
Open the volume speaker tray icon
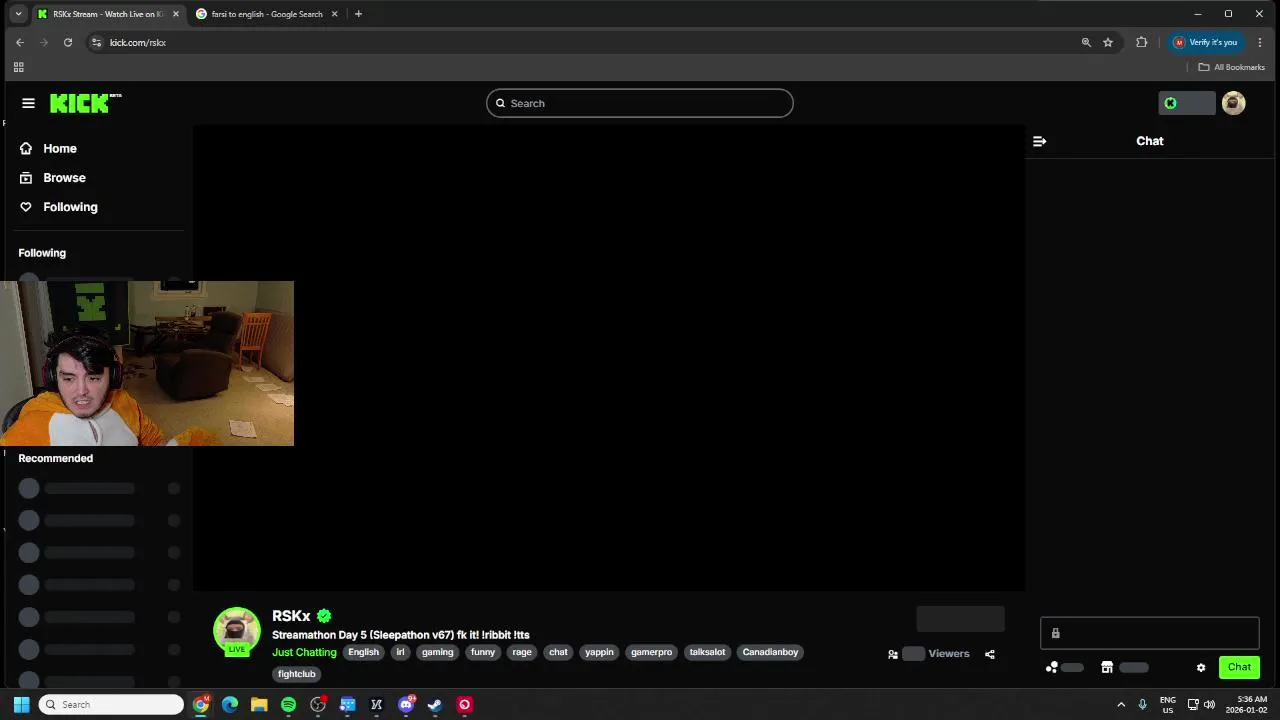coord(1209,705)
